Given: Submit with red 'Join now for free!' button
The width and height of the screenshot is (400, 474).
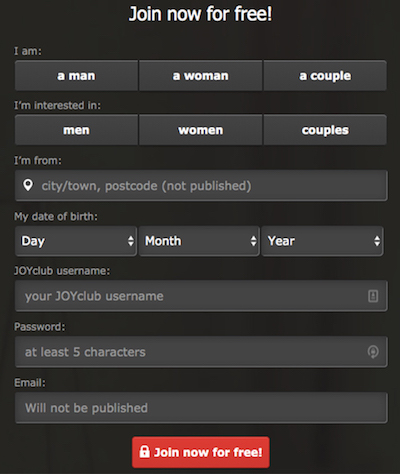Looking at the screenshot, I should coord(201,452).
